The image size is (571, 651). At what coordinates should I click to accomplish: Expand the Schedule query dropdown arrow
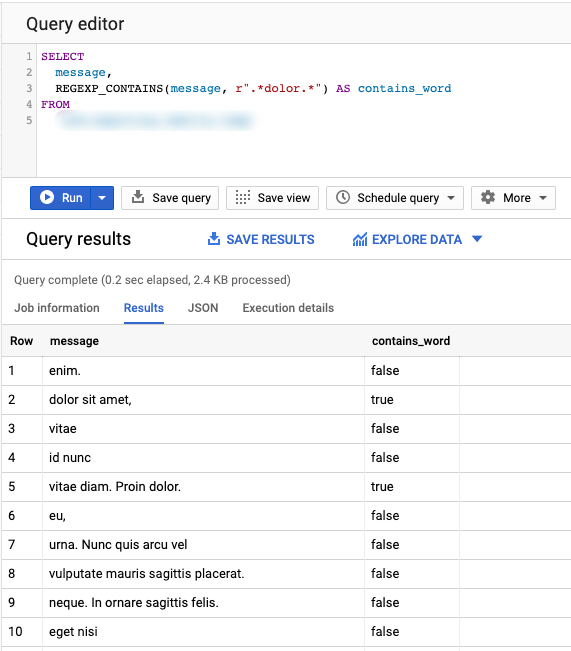(451, 198)
